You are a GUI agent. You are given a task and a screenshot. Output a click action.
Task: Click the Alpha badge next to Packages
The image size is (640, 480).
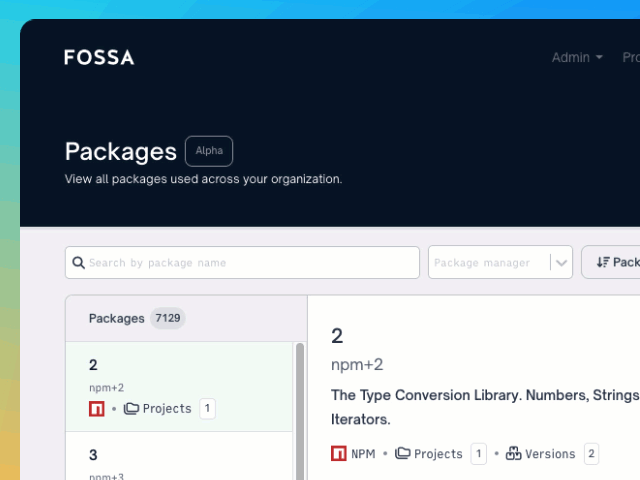[x=209, y=151]
